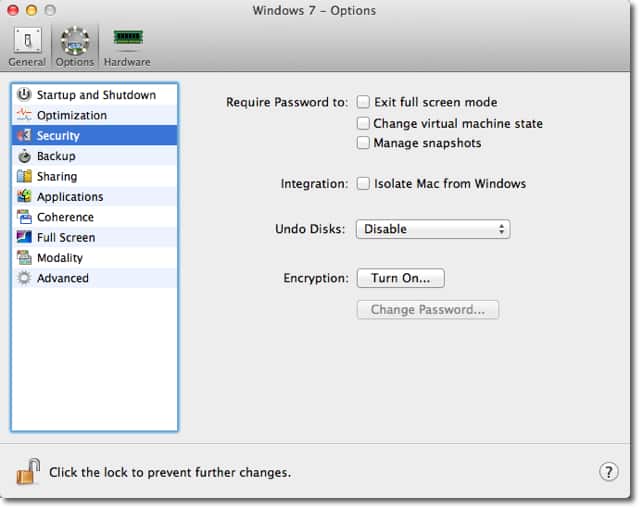Open the General toolbar tab icon
640x508 pixels.
(x=27, y=41)
